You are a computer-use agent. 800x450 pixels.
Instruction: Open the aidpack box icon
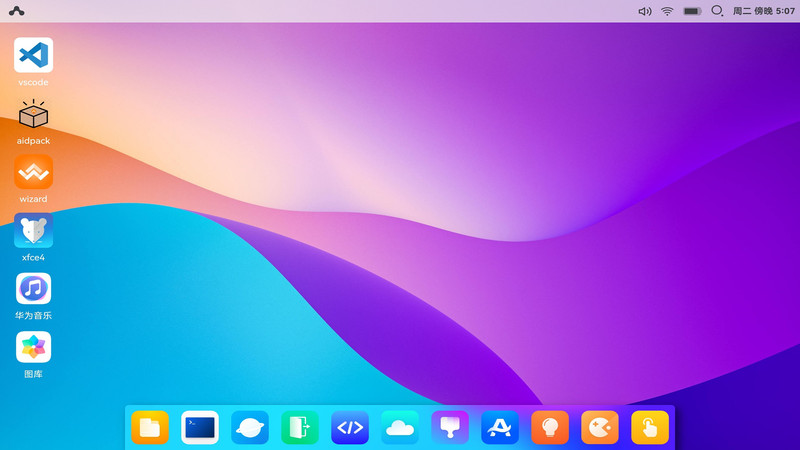tap(33, 115)
